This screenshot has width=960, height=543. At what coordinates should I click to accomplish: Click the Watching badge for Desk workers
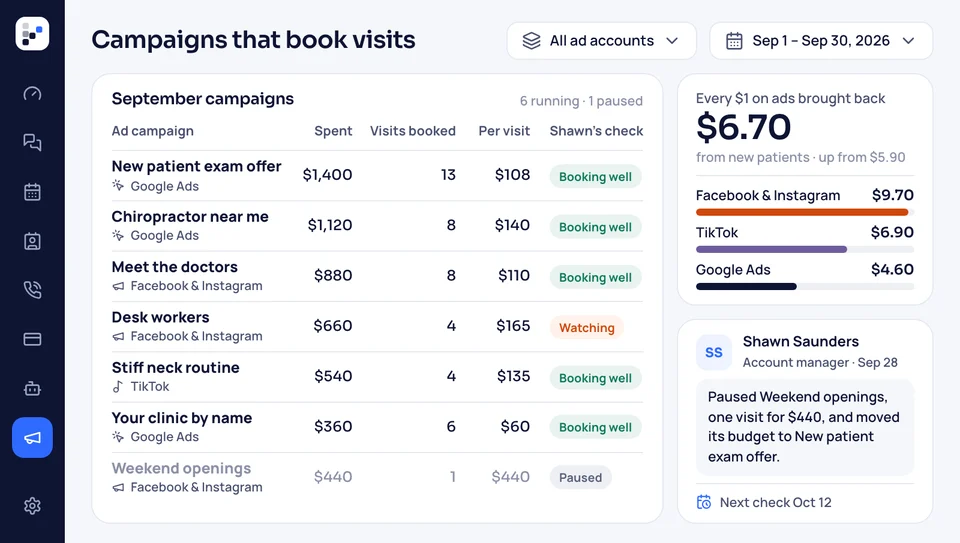[x=587, y=328]
